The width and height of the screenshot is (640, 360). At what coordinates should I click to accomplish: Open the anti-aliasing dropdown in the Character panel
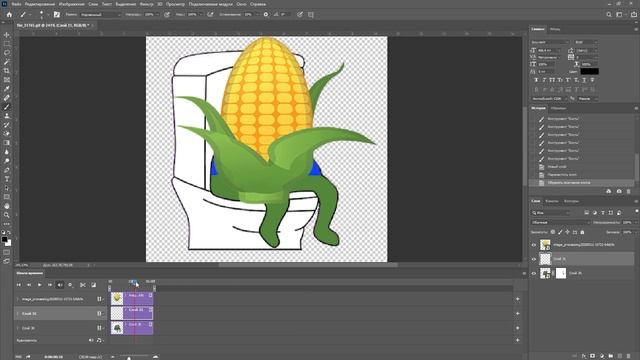588,99
